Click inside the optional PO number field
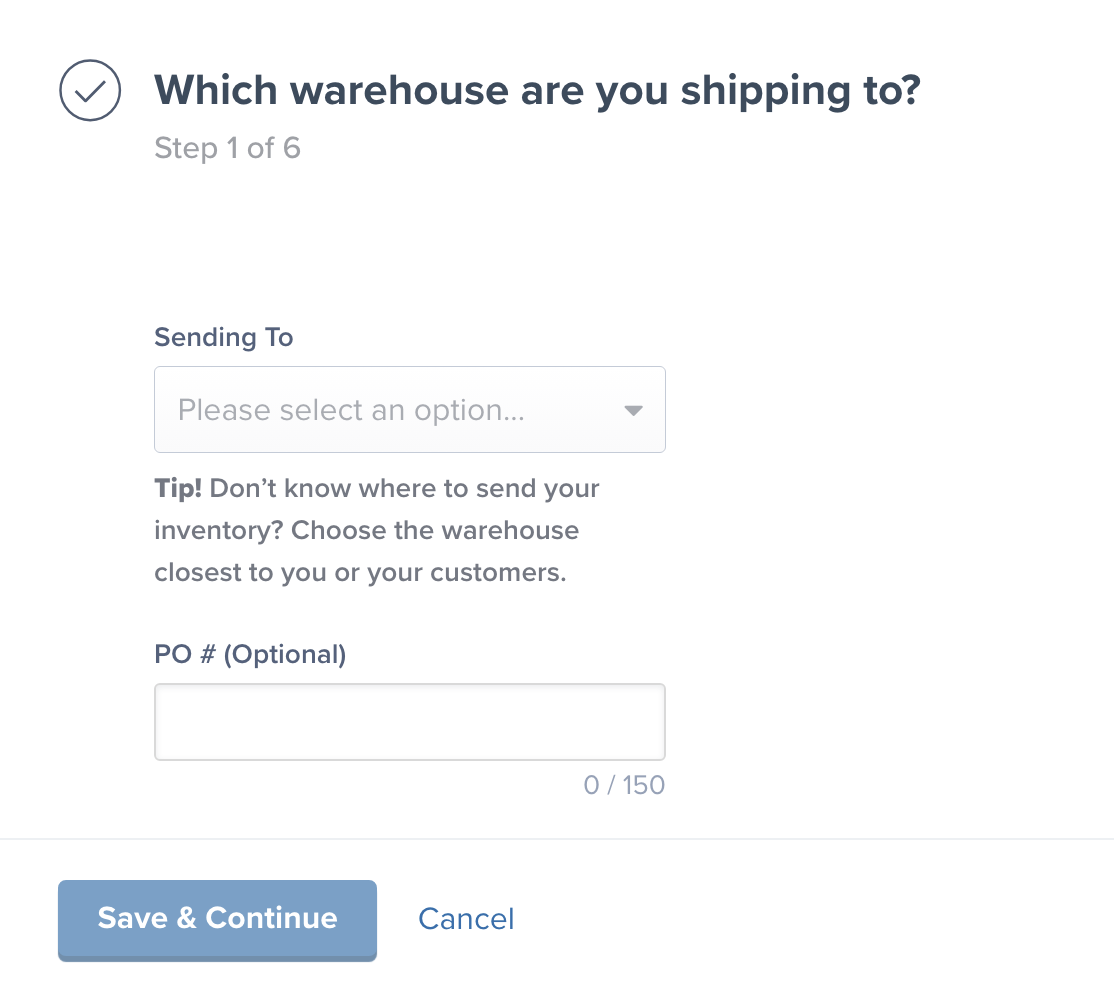The width and height of the screenshot is (1114, 996). 410,721
